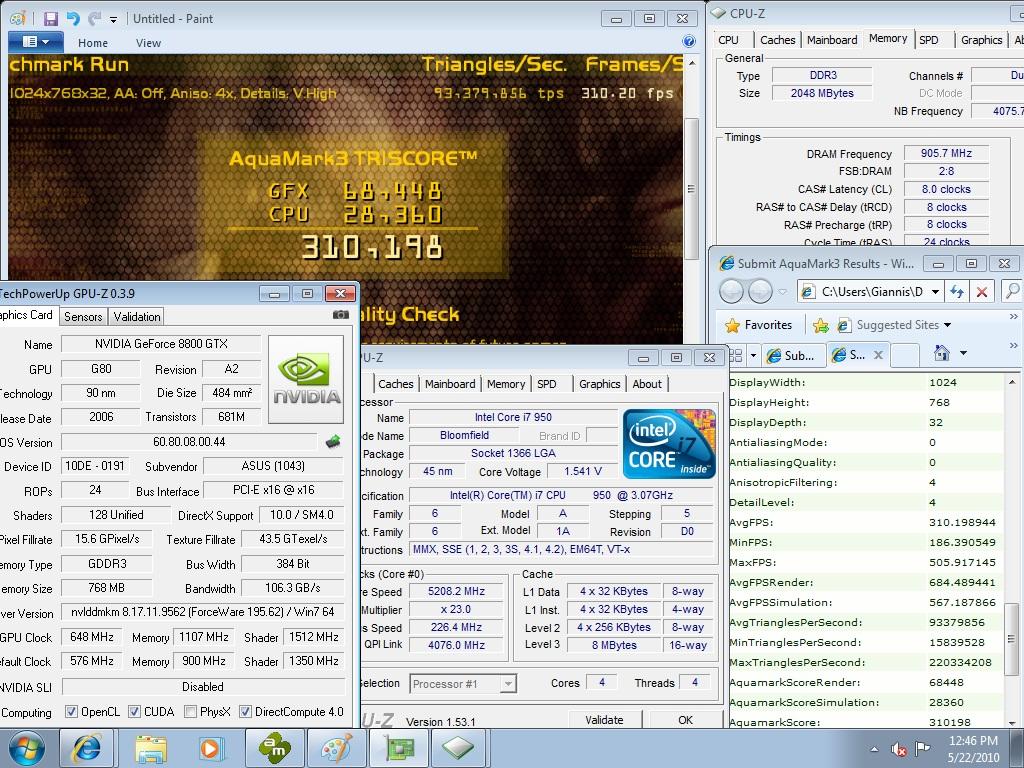Click the camera screenshot icon in GPU-Z
Image resolution: width=1024 pixels, height=768 pixels.
click(x=341, y=315)
